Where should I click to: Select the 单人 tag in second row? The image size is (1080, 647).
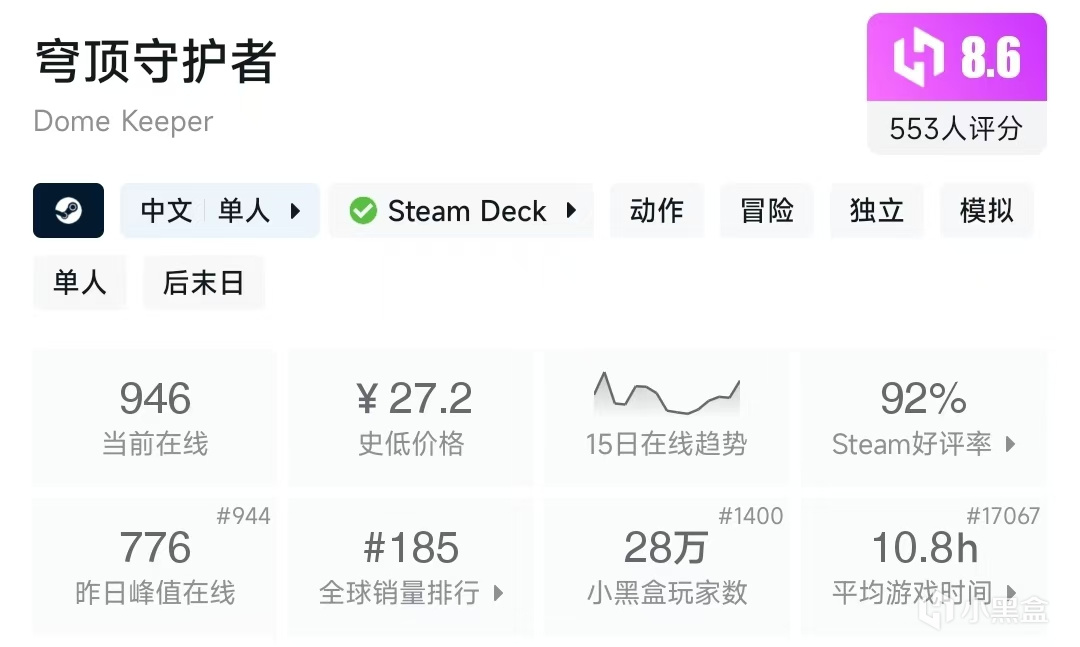tap(80, 283)
